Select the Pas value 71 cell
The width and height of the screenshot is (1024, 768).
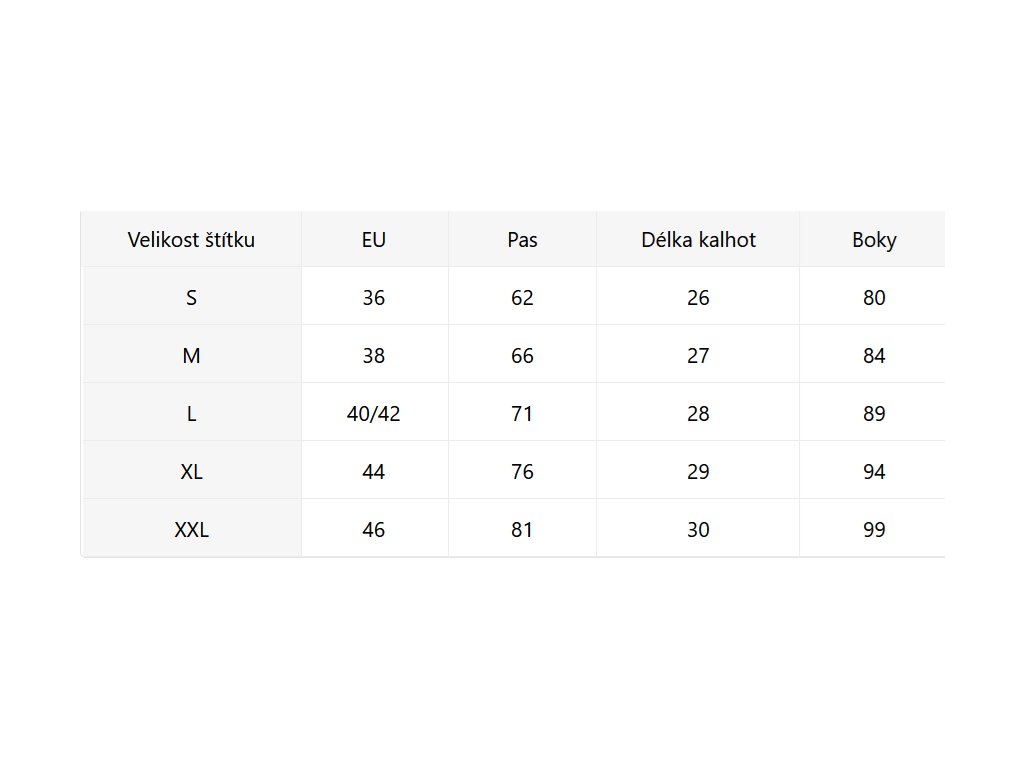click(522, 414)
